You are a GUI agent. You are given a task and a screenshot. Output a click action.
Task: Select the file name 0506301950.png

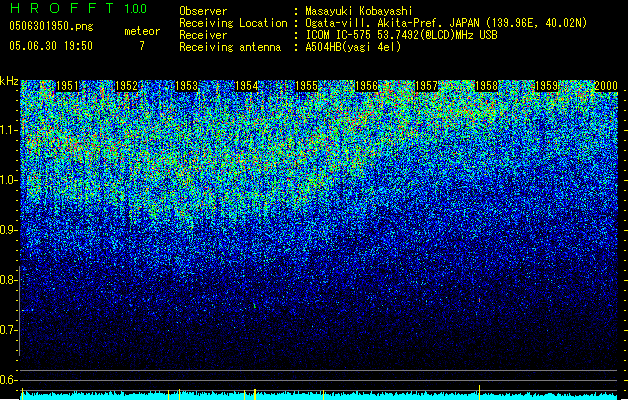pyautogui.click(x=51, y=26)
